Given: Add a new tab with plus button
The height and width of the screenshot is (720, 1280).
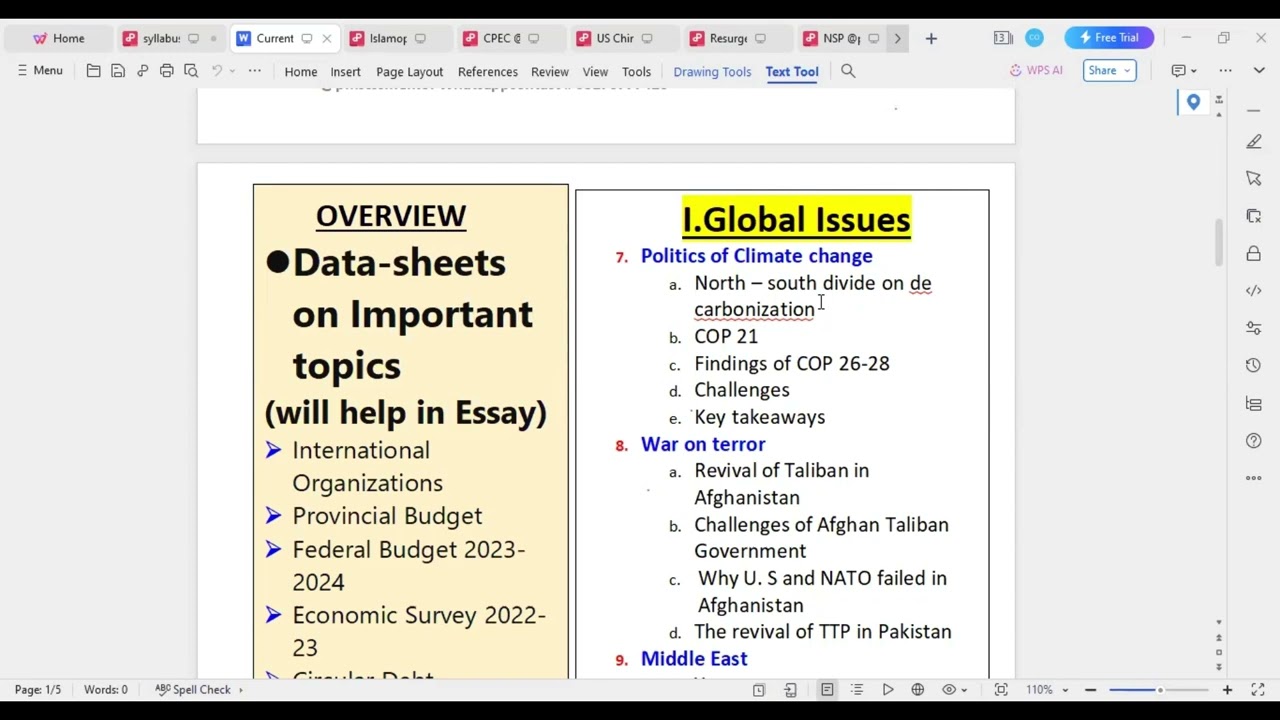Looking at the screenshot, I should 931,38.
